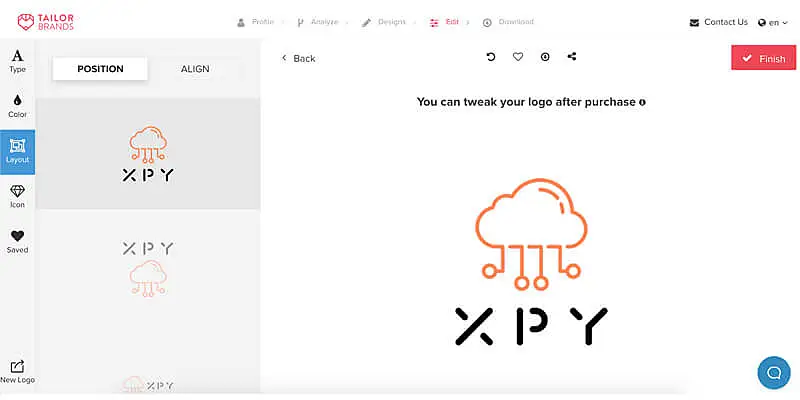Click the undo arrow icon
800x400 pixels.
pos(491,57)
